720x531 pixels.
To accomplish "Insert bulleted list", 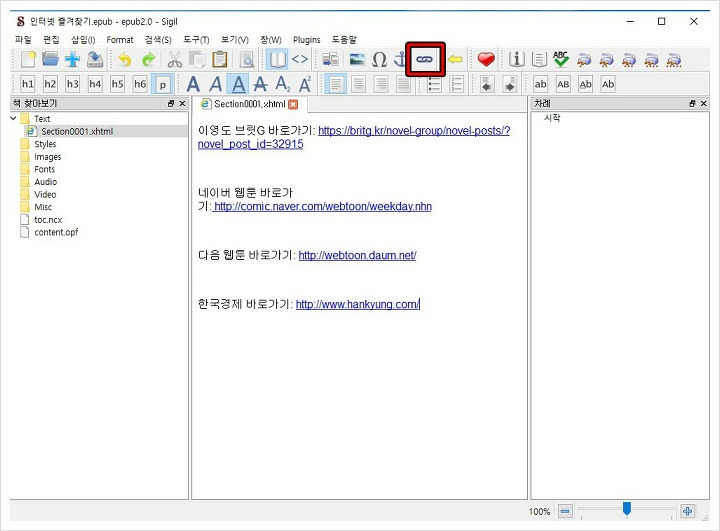I will [x=434, y=85].
